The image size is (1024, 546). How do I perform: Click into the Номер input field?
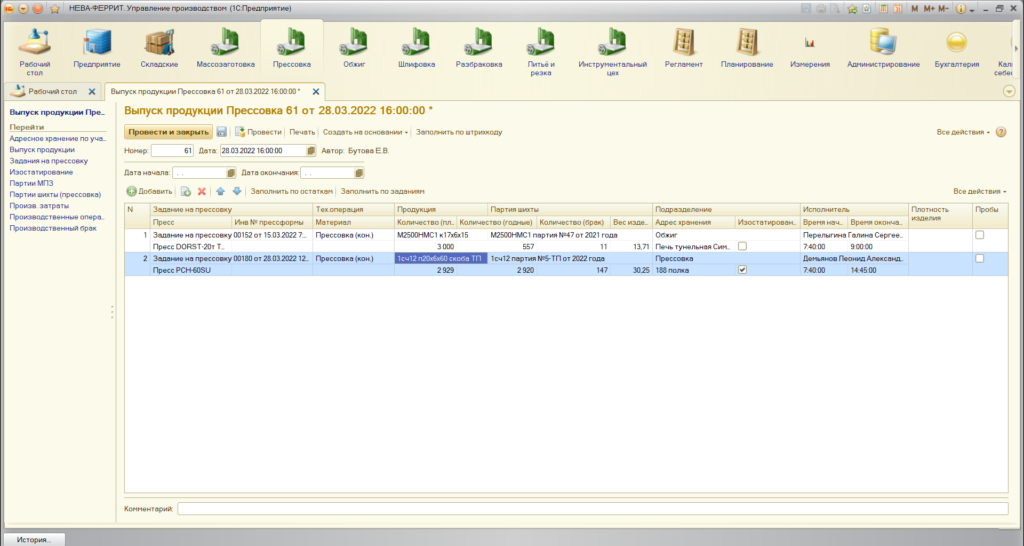172,151
